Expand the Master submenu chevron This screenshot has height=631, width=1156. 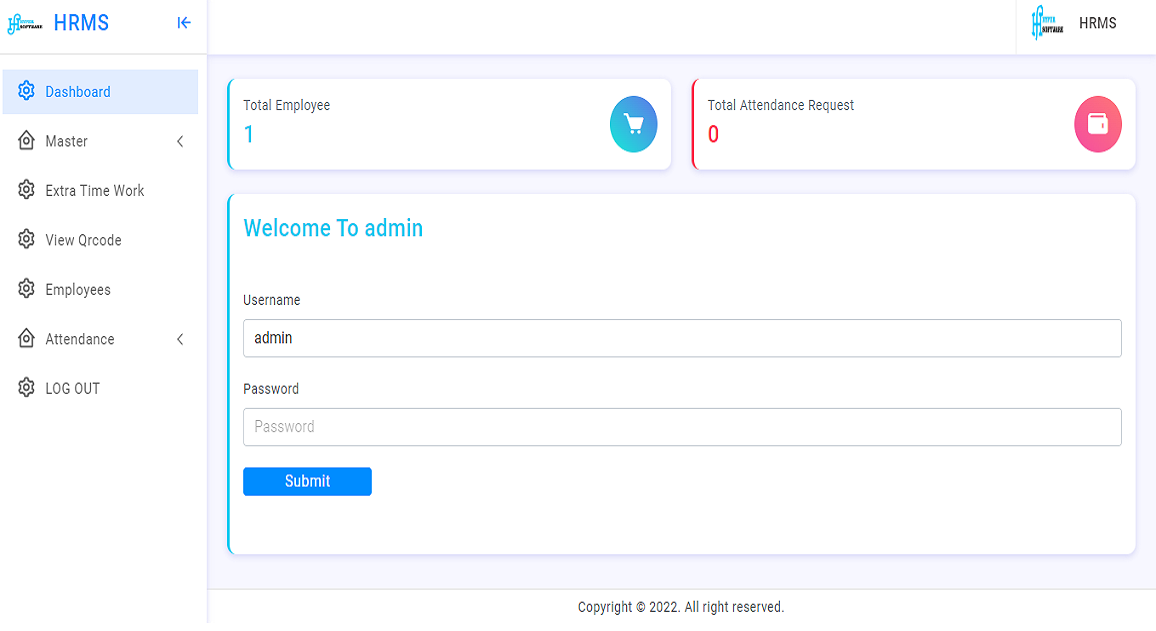click(180, 142)
